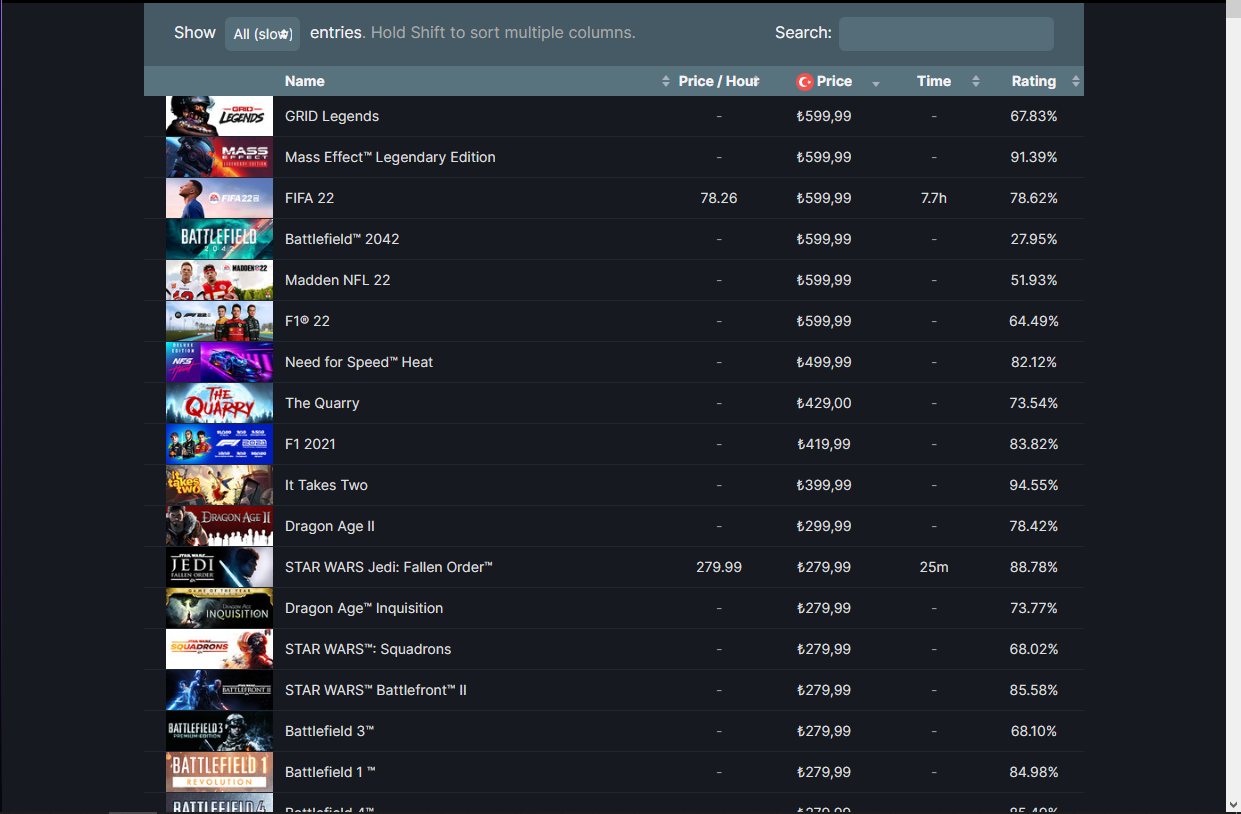Select Battlefield 2042 rating 27.95%
Viewport: 1241px width, 814px height.
1034,239
